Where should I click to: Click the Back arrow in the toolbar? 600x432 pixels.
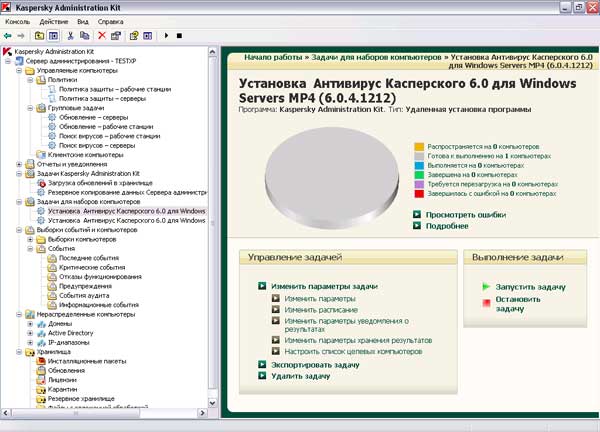tap(8, 35)
